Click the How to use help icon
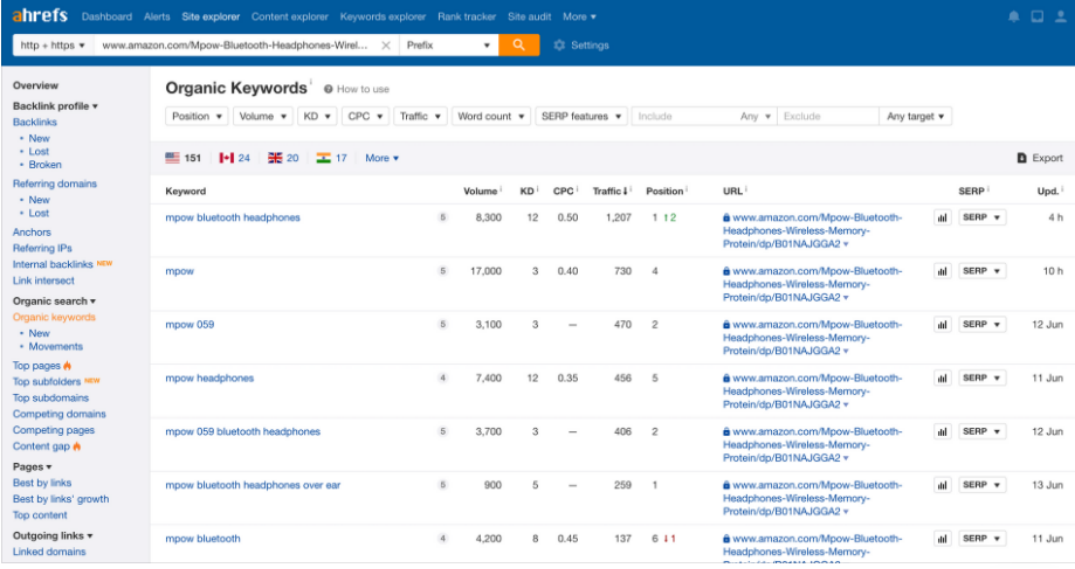This screenshot has height=569, width=1075. (x=328, y=89)
